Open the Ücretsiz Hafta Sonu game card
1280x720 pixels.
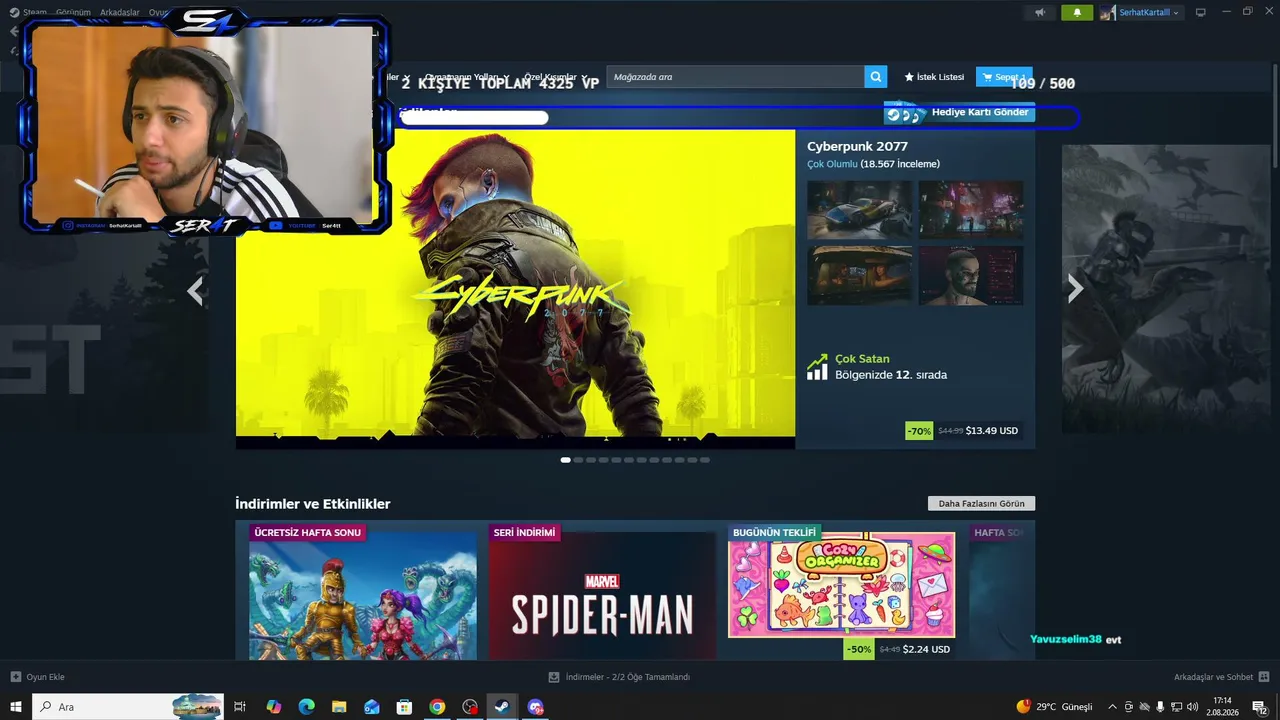[x=363, y=592]
